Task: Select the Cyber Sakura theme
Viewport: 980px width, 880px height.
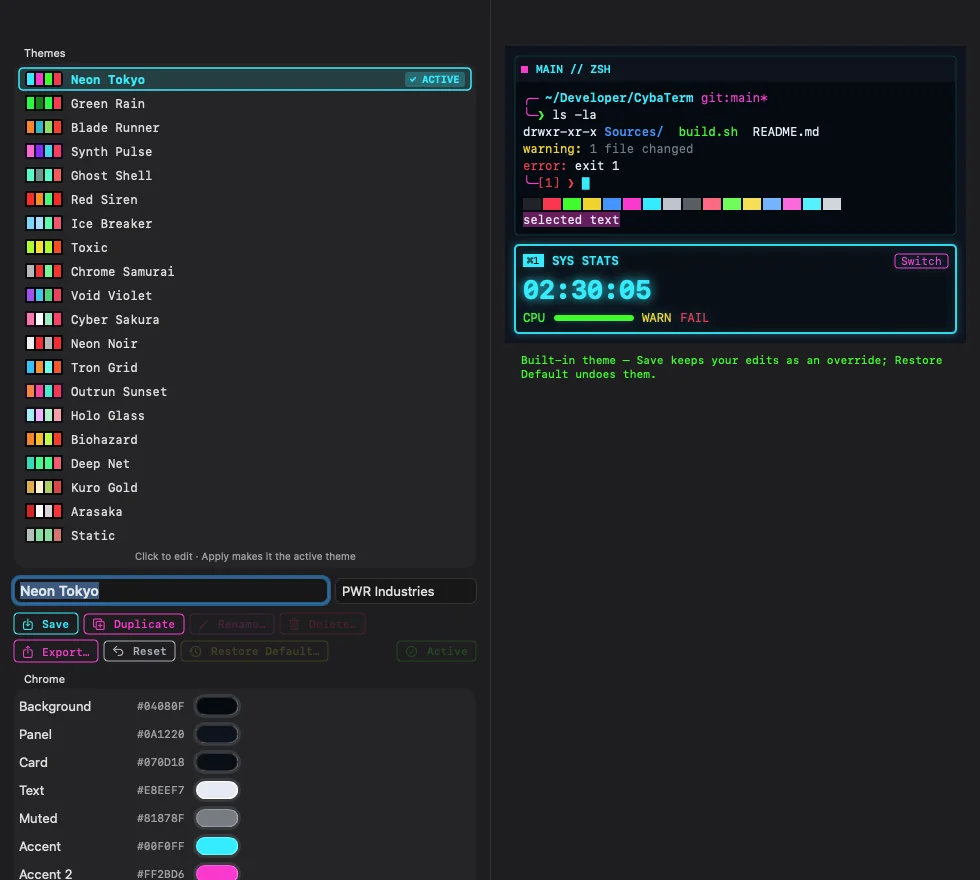Action: [244, 320]
